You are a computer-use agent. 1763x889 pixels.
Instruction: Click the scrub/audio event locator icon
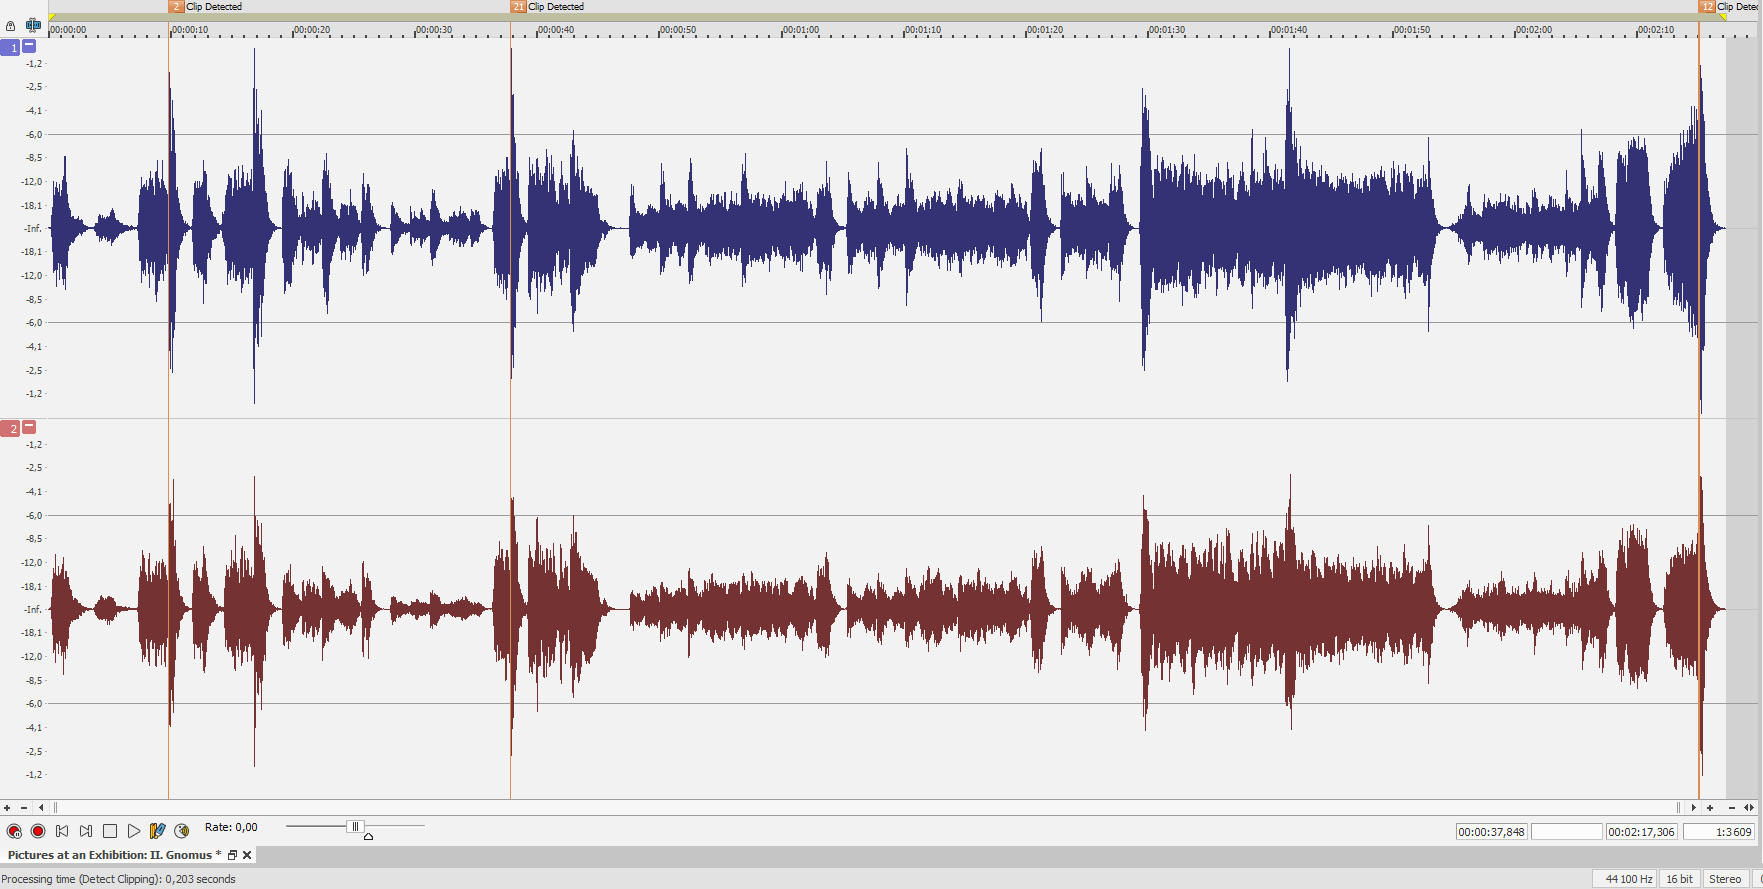tap(182, 831)
